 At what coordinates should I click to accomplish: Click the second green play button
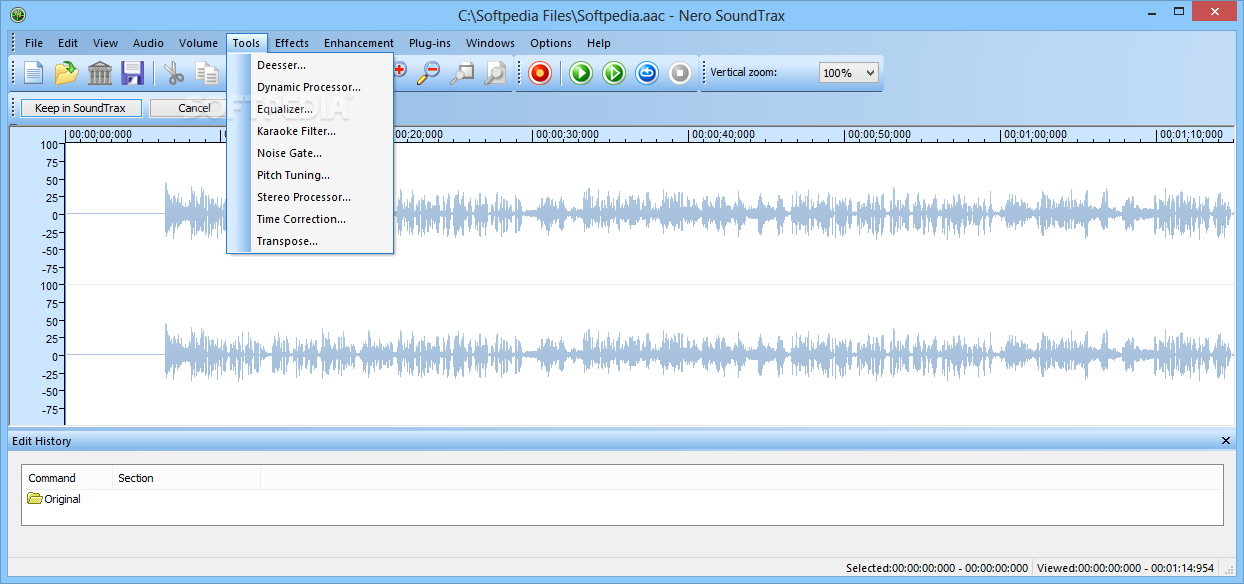[x=614, y=73]
